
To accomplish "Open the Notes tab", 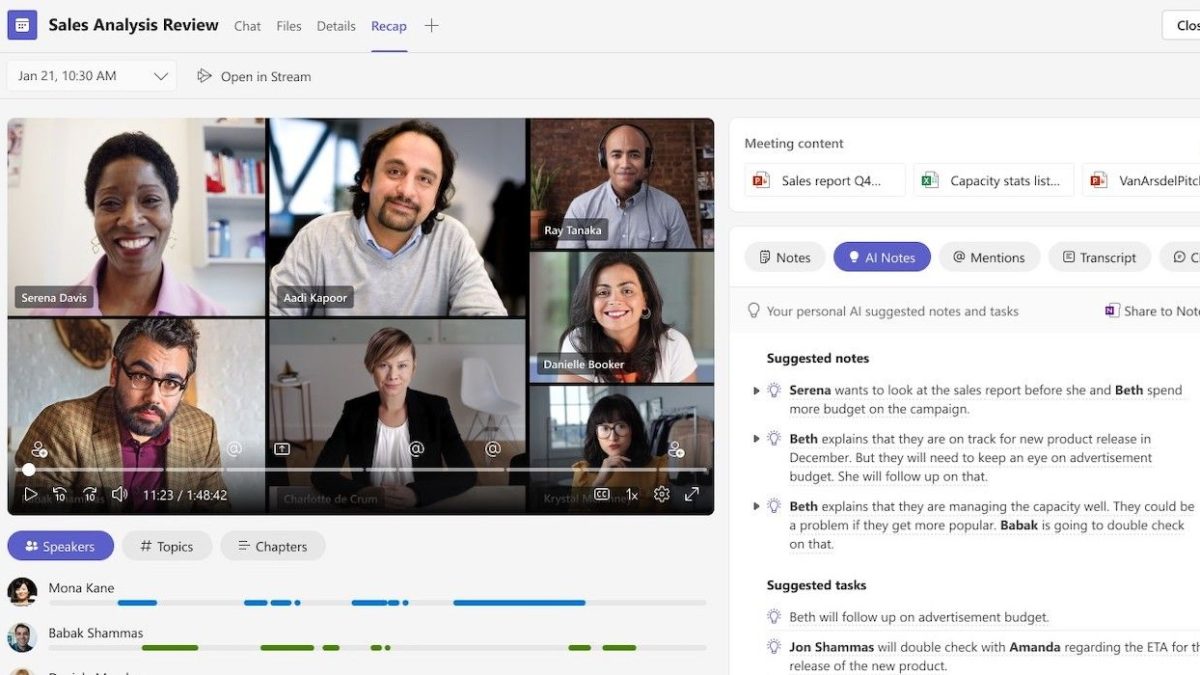I will coord(785,257).
